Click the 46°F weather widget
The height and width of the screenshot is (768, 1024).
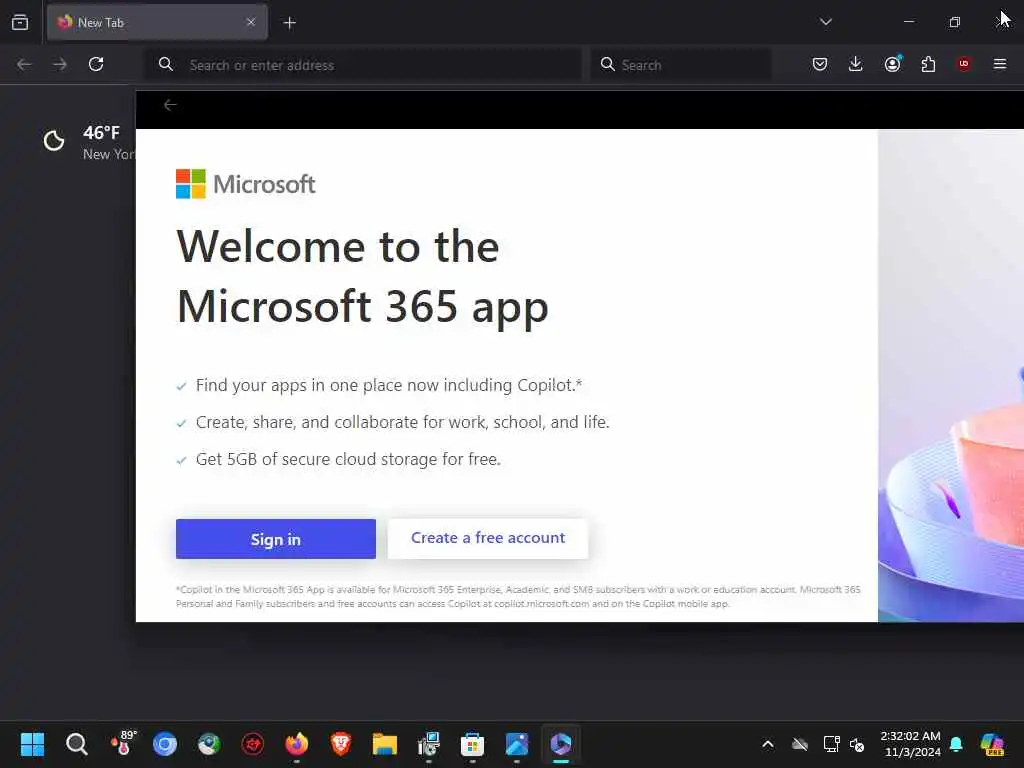[88, 142]
